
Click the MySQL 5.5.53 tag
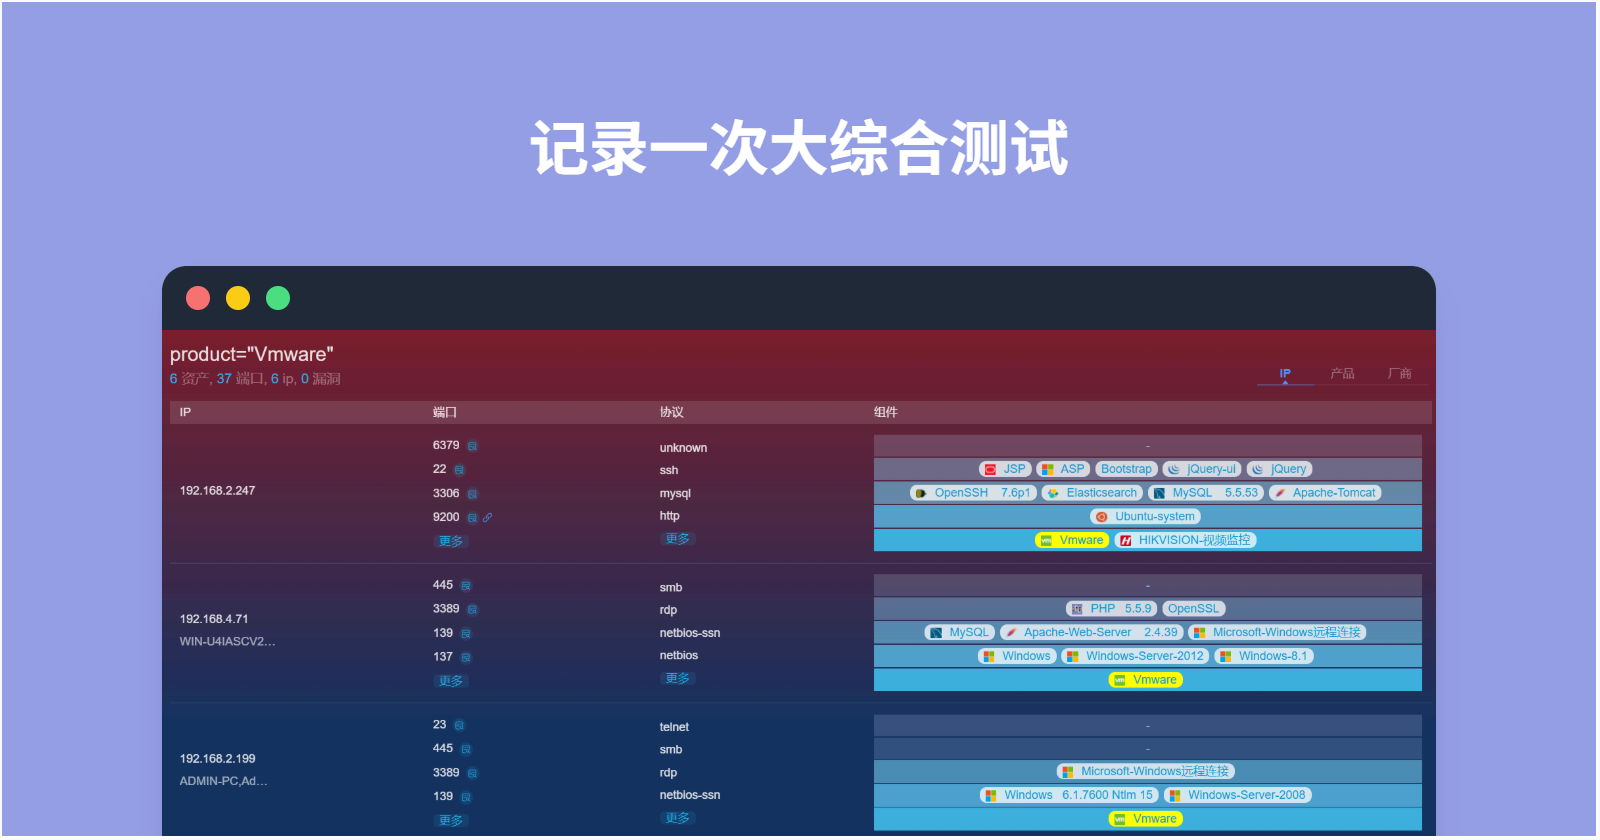[x=1205, y=493]
